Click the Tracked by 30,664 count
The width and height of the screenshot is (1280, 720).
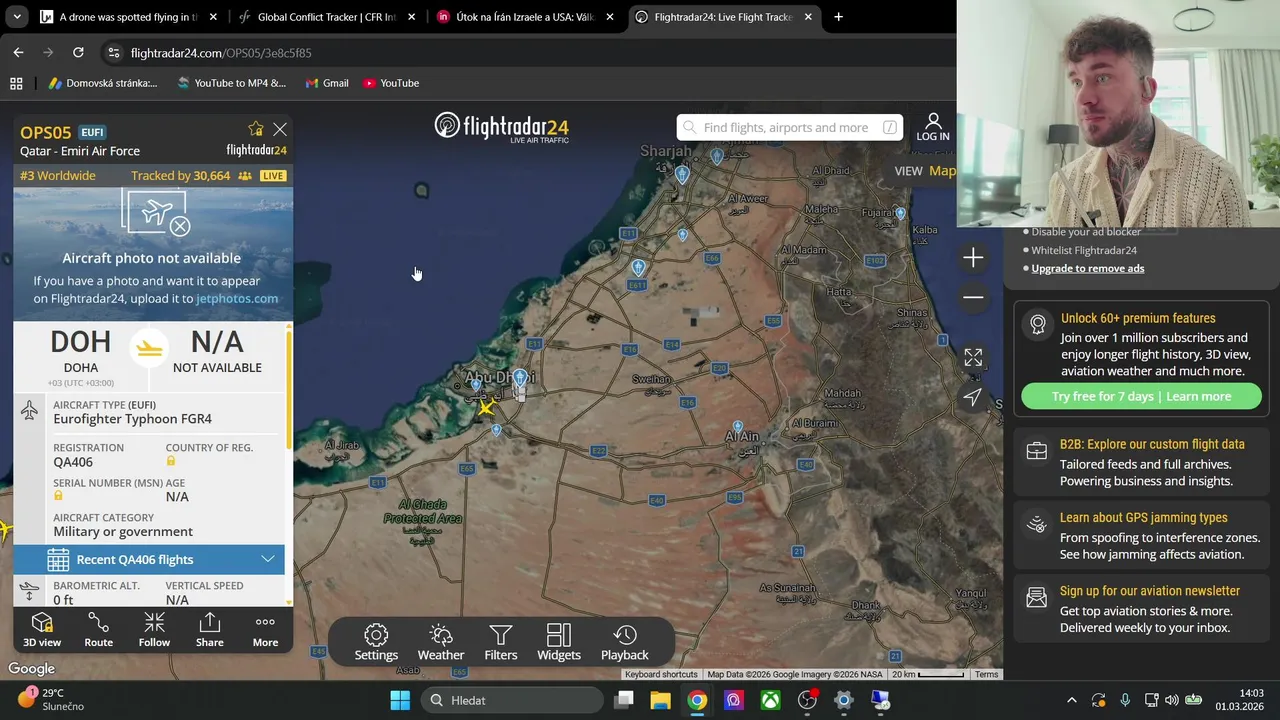tap(181, 175)
